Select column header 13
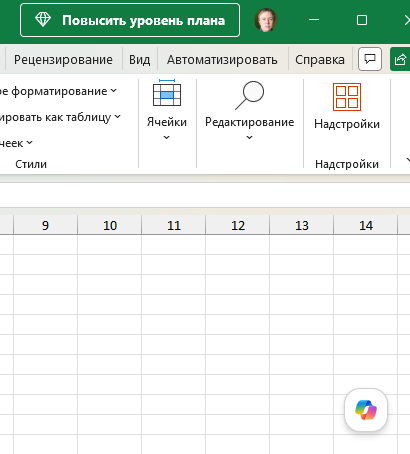 pos(302,225)
